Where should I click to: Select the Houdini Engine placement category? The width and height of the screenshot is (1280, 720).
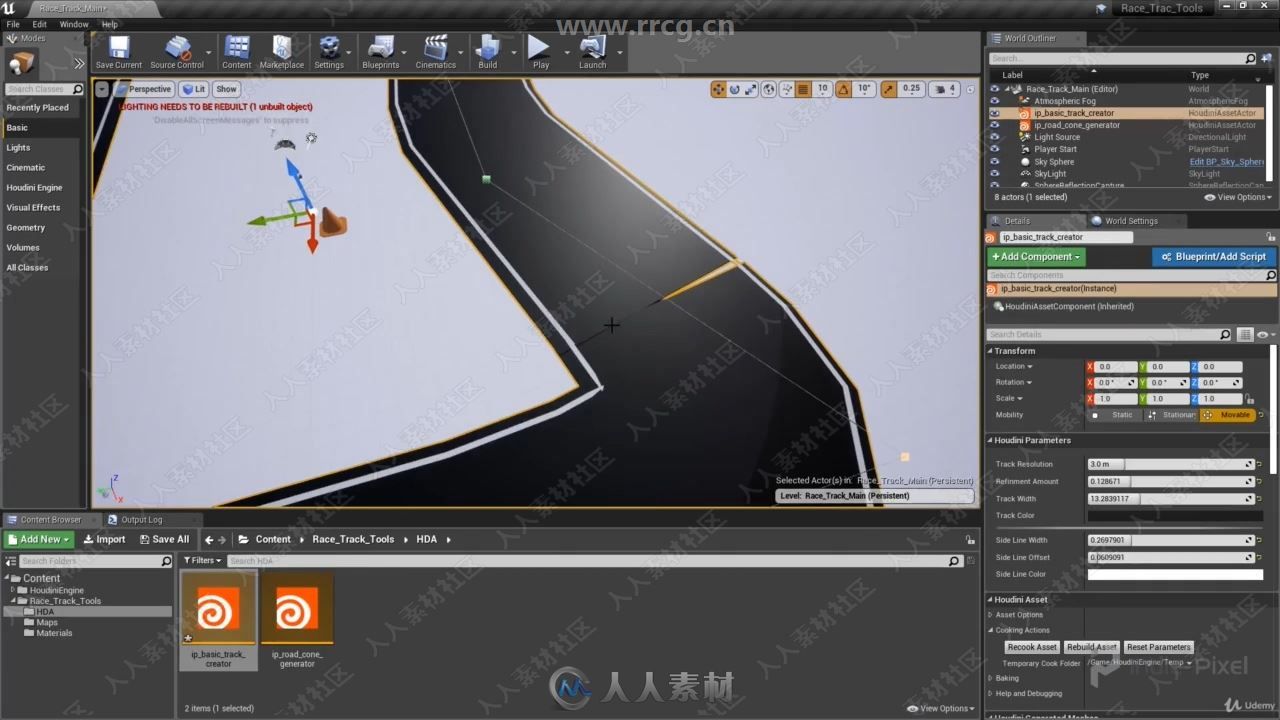[35, 188]
